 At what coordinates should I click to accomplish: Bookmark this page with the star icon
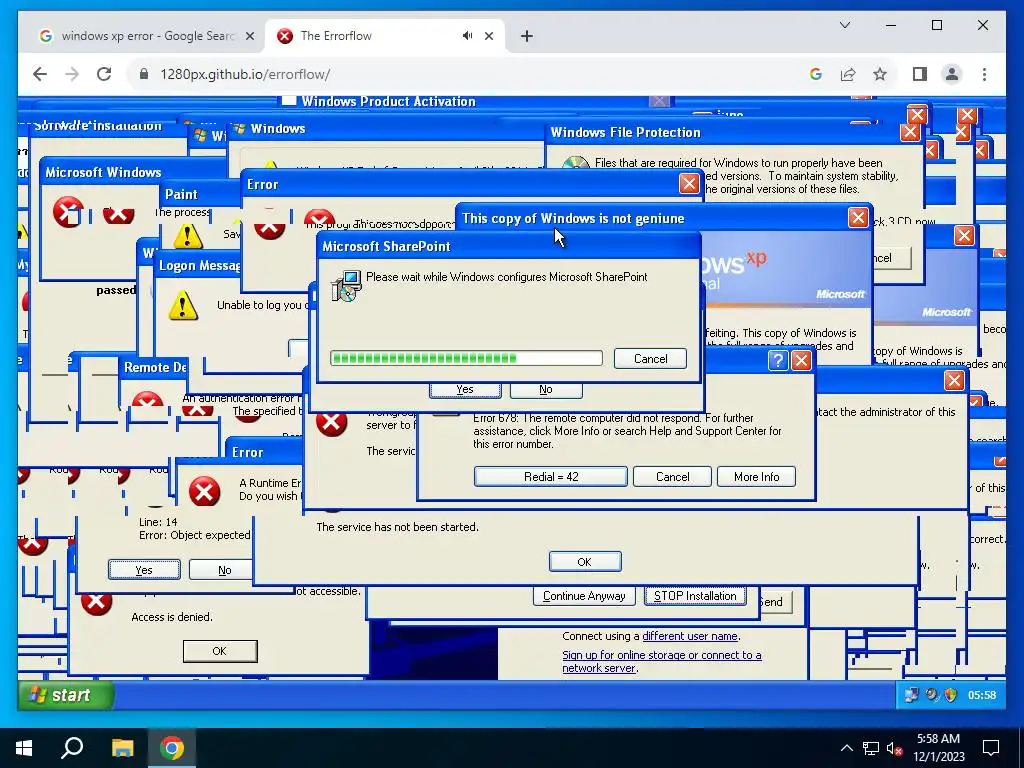880,74
